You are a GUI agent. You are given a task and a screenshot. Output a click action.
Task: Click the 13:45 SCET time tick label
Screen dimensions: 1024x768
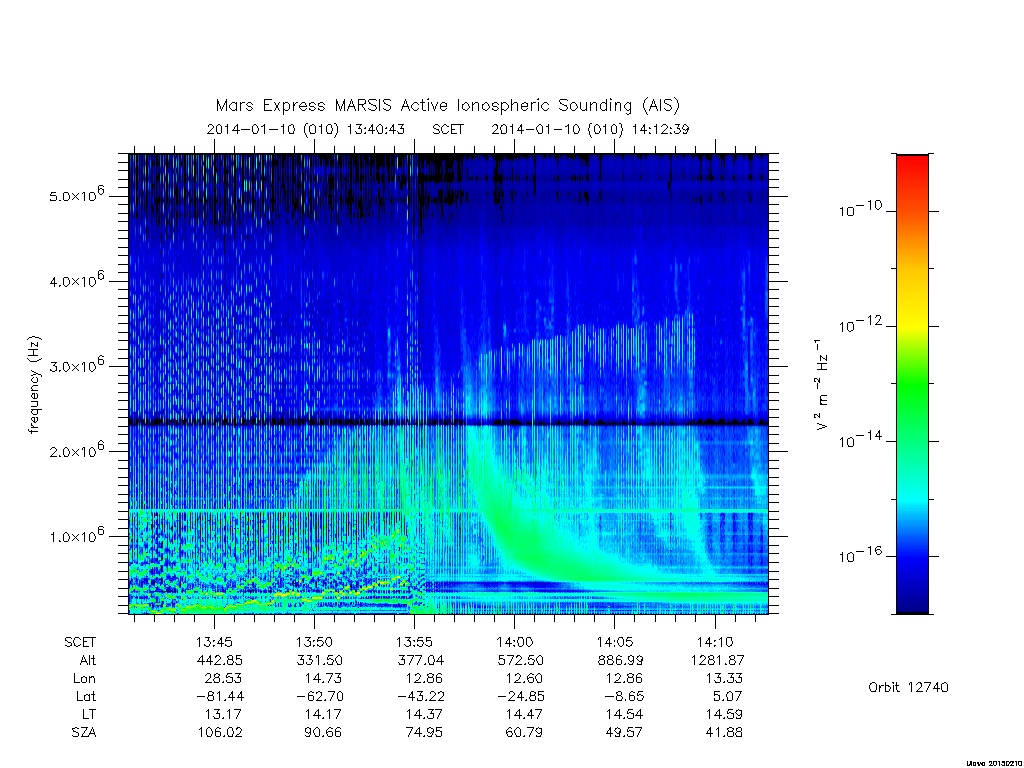click(214, 642)
